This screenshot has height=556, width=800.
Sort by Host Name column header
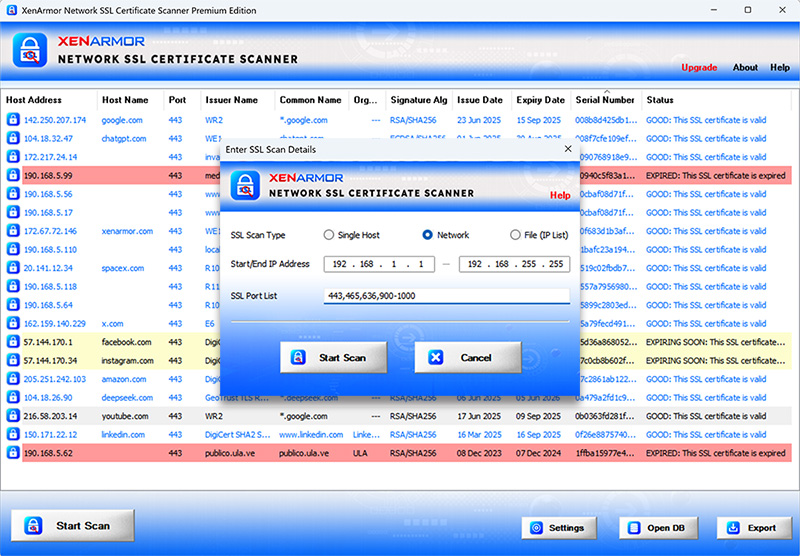click(130, 100)
